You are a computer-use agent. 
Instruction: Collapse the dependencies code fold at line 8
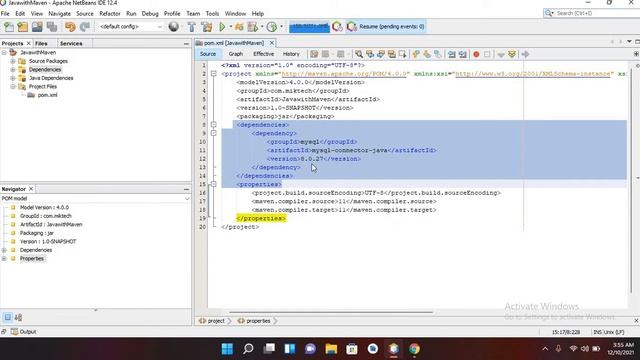pyautogui.click(x=213, y=125)
